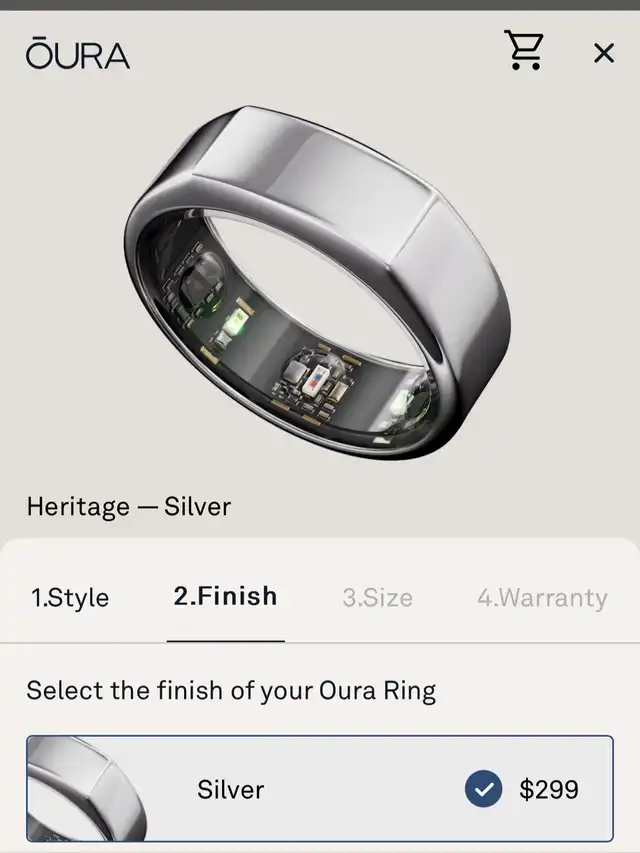Click the underline indicator beneath 2.Finish
The height and width of the screenshot is (853, 640).
(226, 641)
